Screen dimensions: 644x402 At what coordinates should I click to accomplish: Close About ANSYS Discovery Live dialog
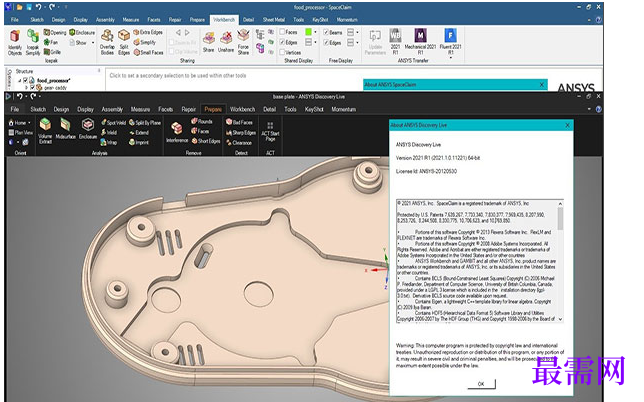[x=567, y=125]
